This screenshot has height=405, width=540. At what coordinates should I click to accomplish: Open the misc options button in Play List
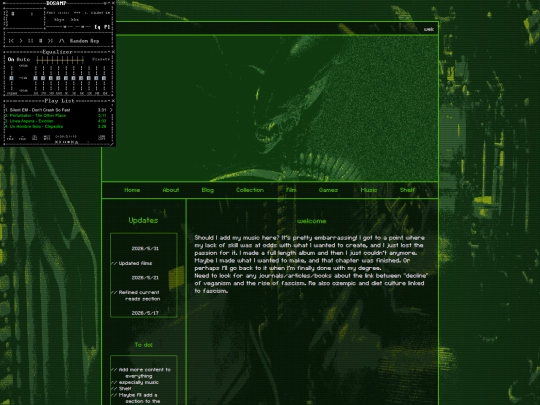click(47, 137)
